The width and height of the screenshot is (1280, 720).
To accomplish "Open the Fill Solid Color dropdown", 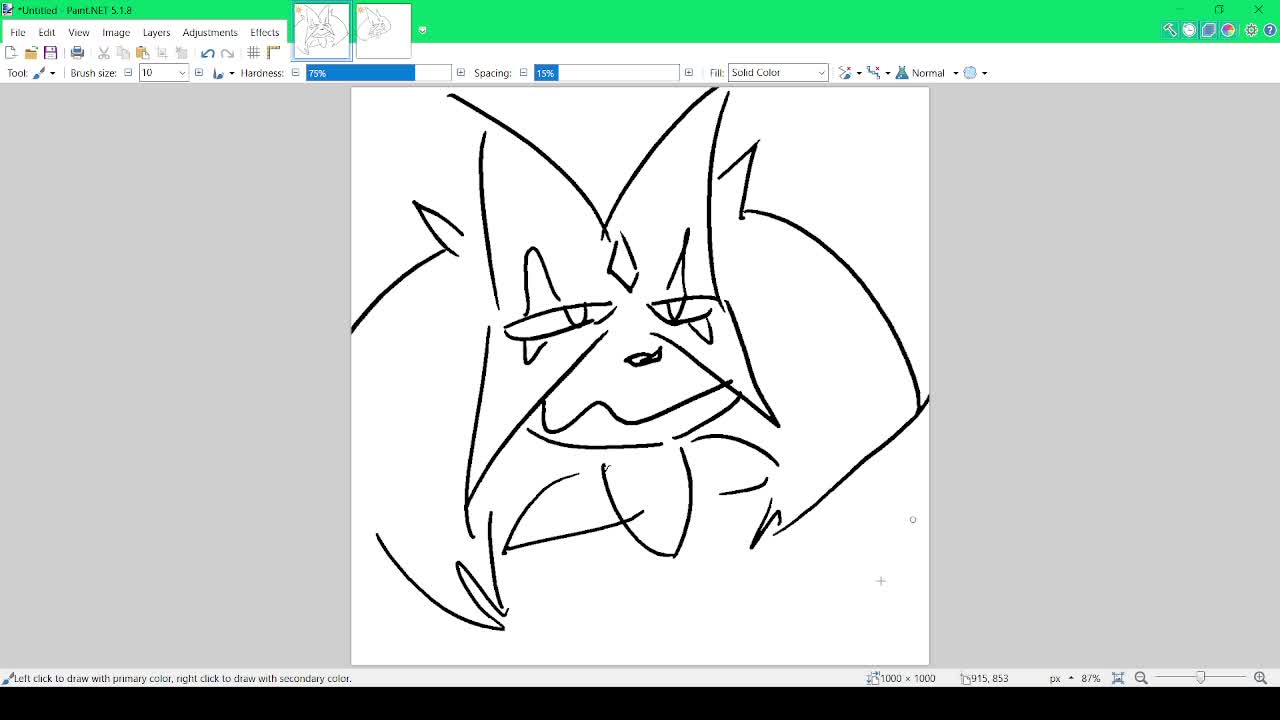I will (x=778, y=73).
